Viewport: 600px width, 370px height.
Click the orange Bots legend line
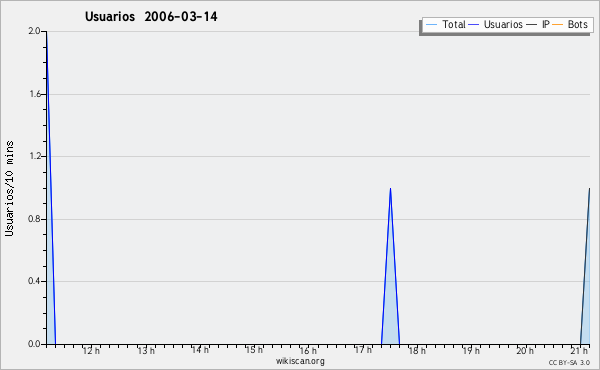tap(558, 25)
